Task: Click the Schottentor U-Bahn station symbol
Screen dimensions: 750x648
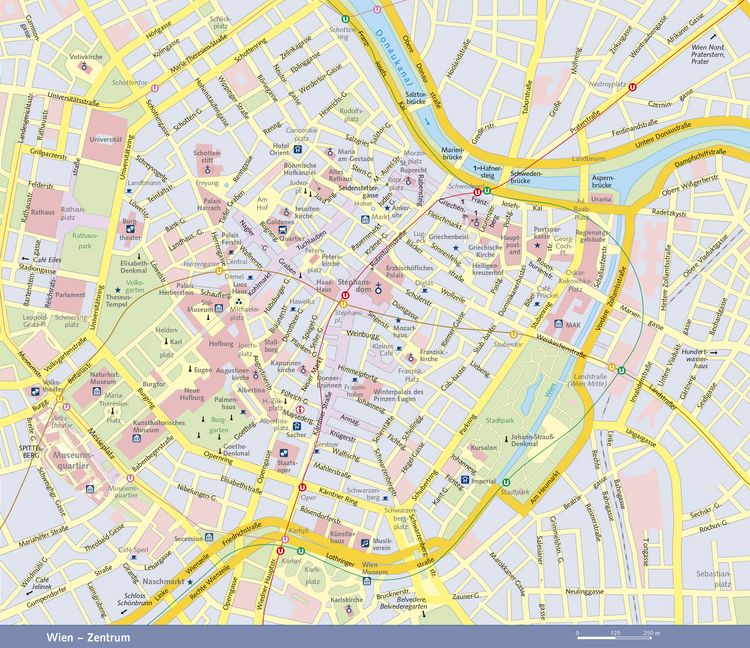Action: pos(155,88)
